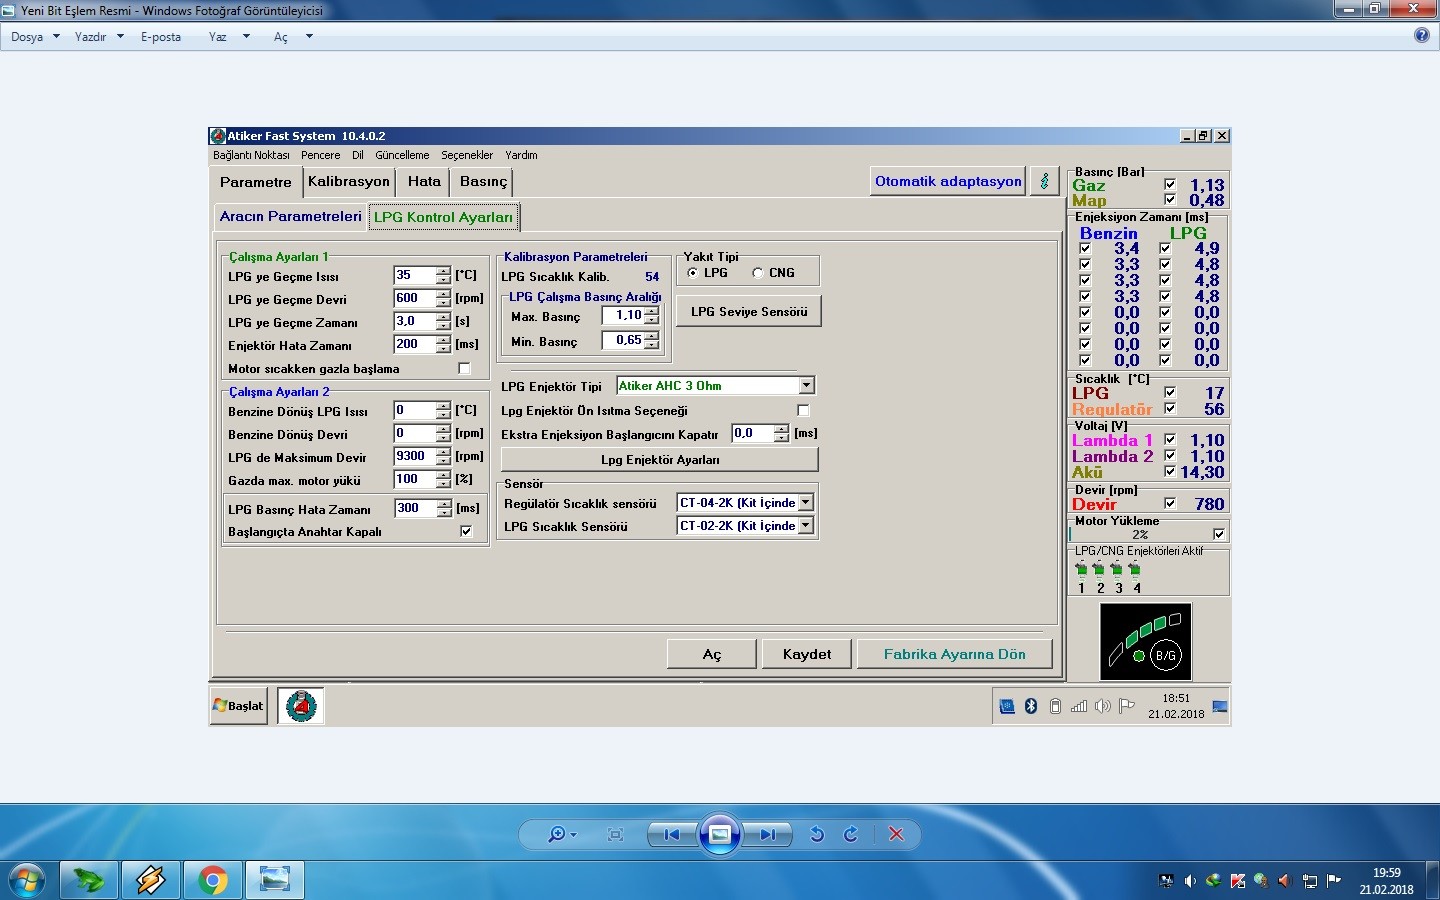Rotate the image clockwise
Viewport: 1440px width, 900px height.
(x=851, y=834)
